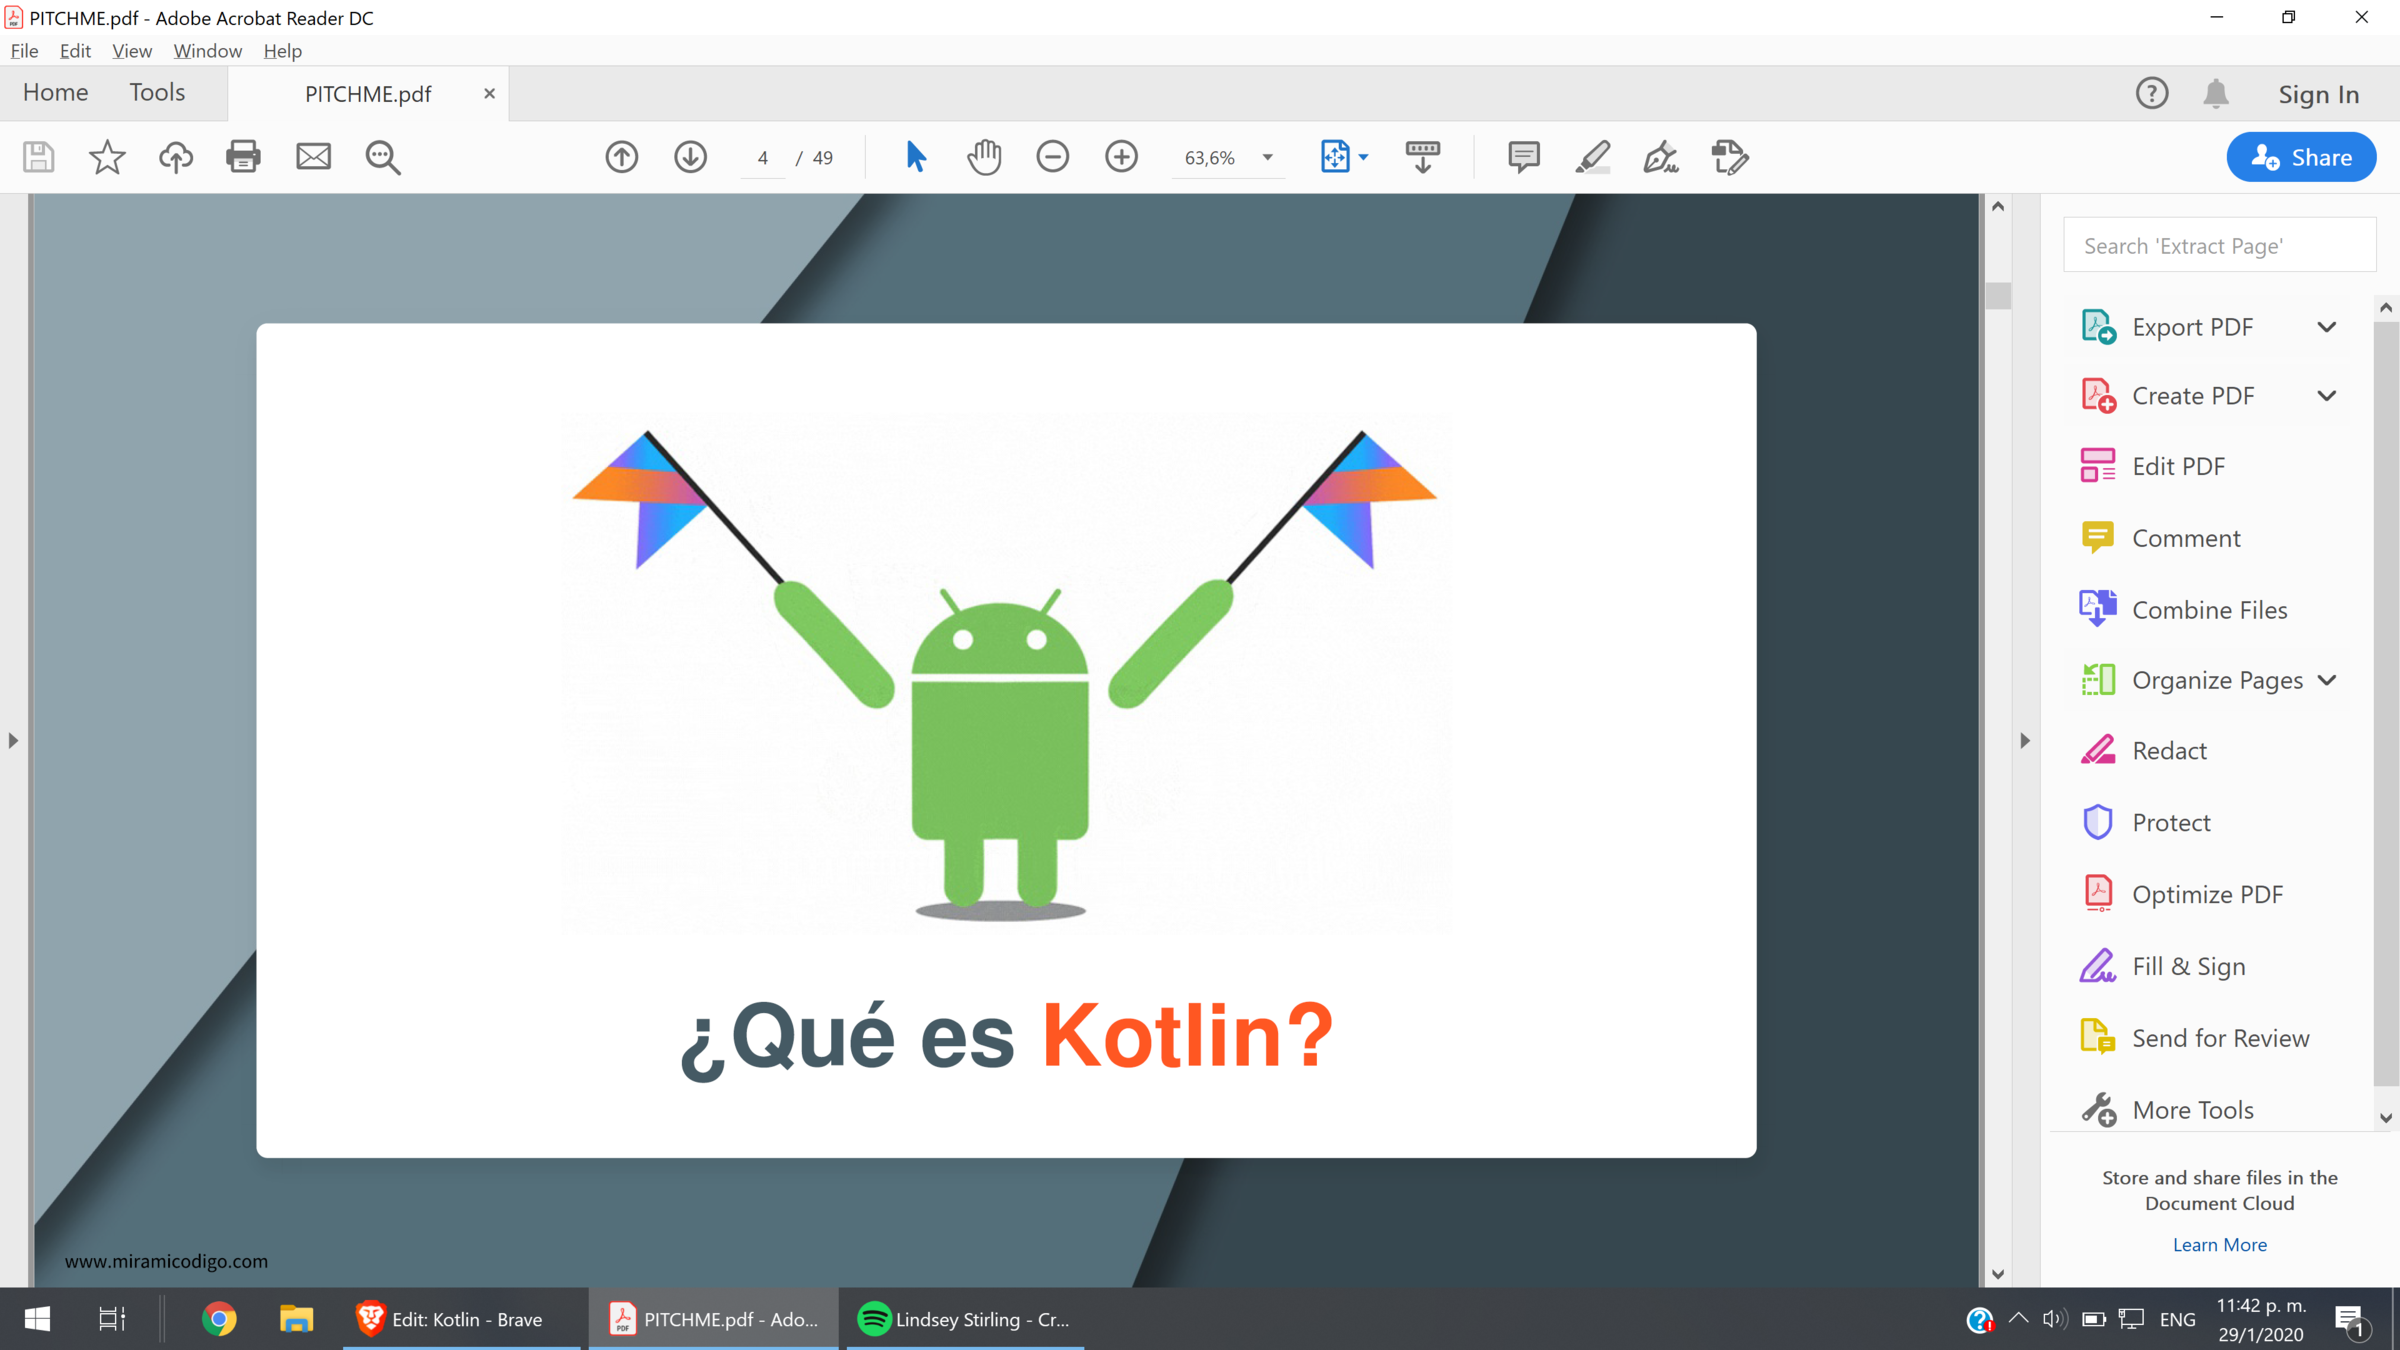Click the Print file icon

coord(243,157)
